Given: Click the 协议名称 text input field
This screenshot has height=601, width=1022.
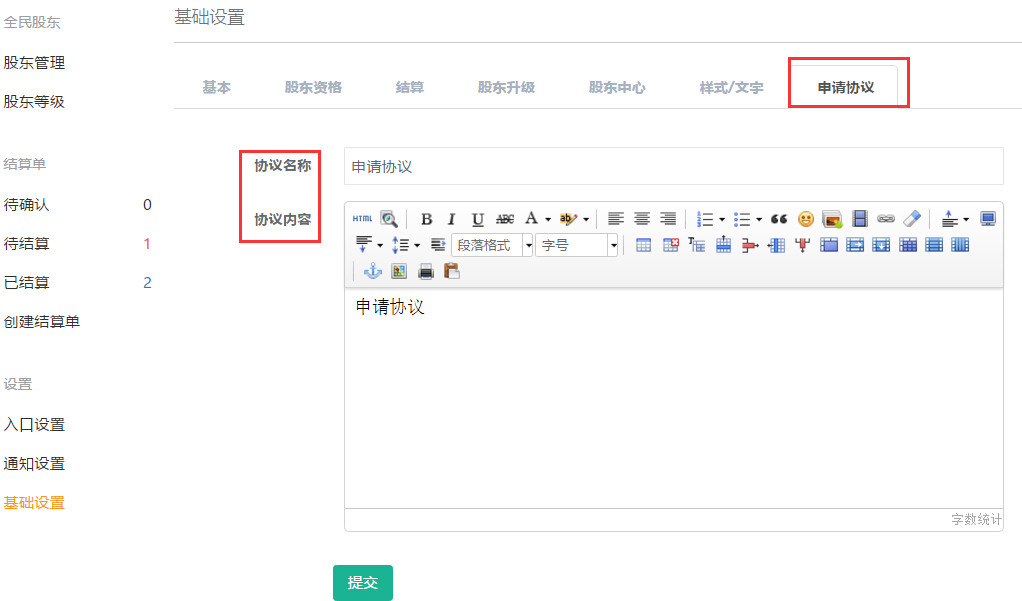Looking at the screenshot, I should pos(673,167).
